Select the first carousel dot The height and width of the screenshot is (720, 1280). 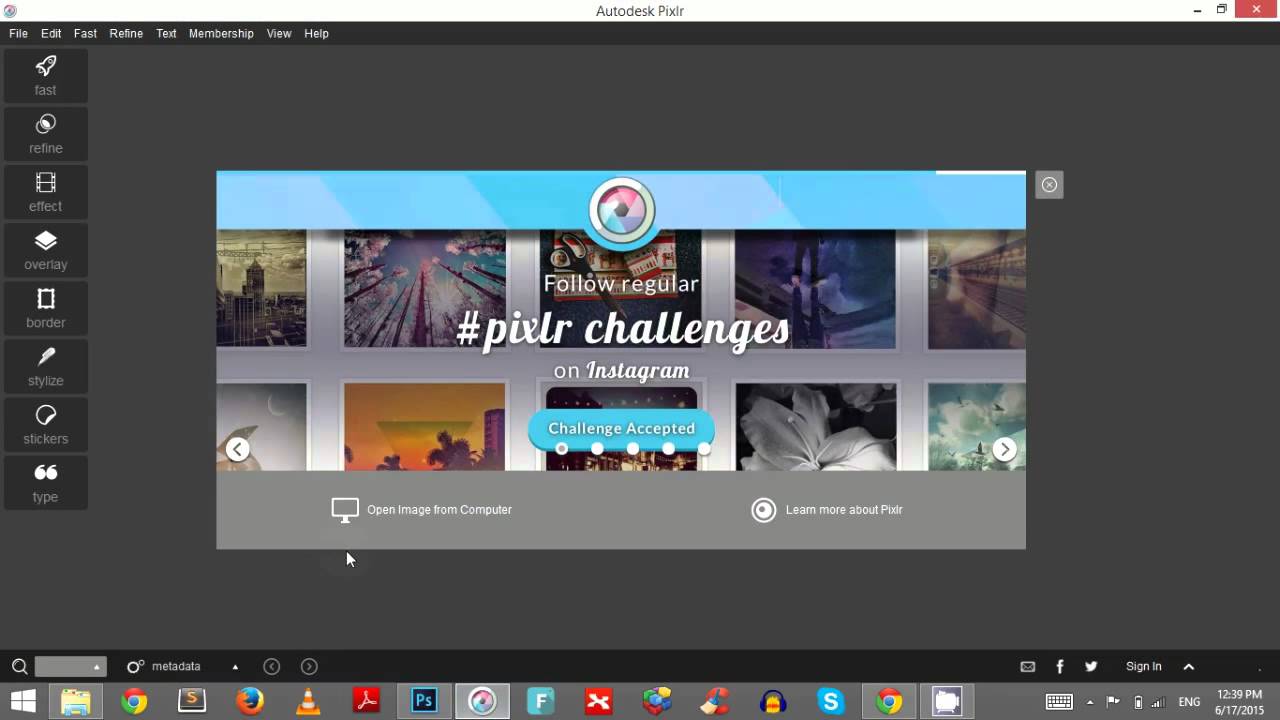561,449
